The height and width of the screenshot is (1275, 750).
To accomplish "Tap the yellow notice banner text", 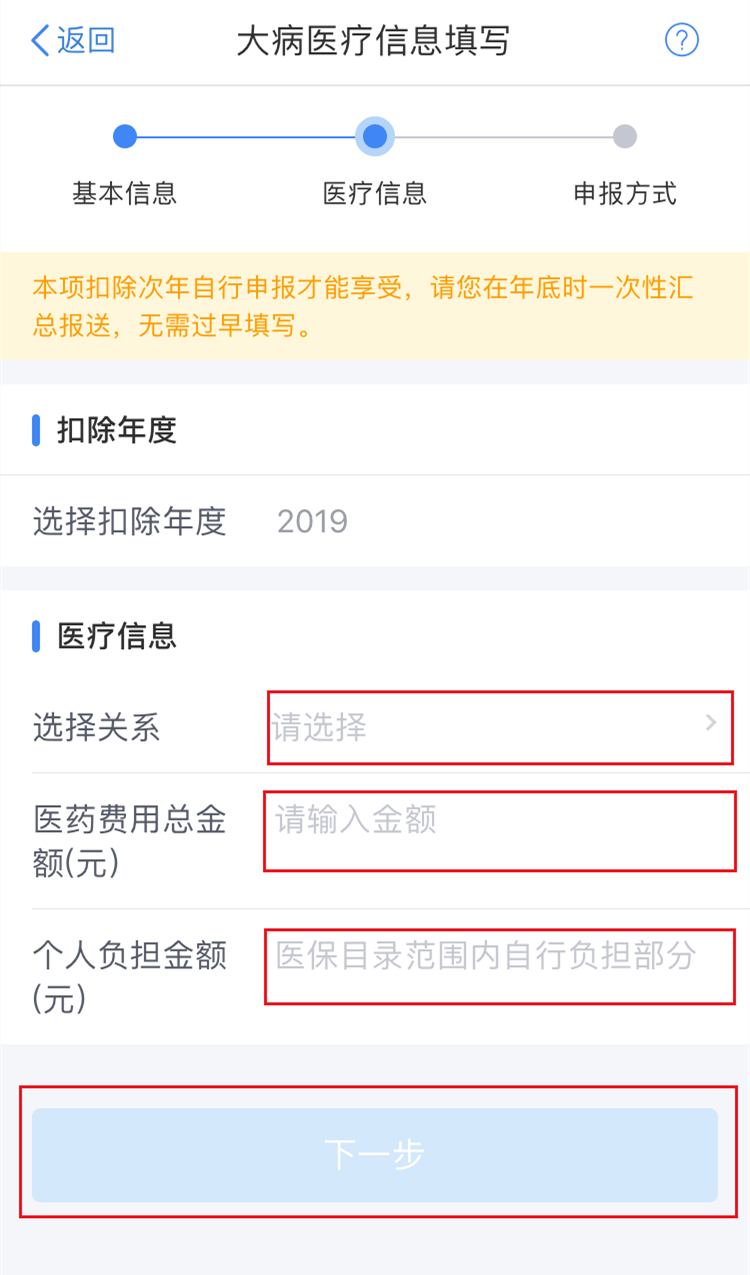I will pyautogui.click(x=364, y=306).
